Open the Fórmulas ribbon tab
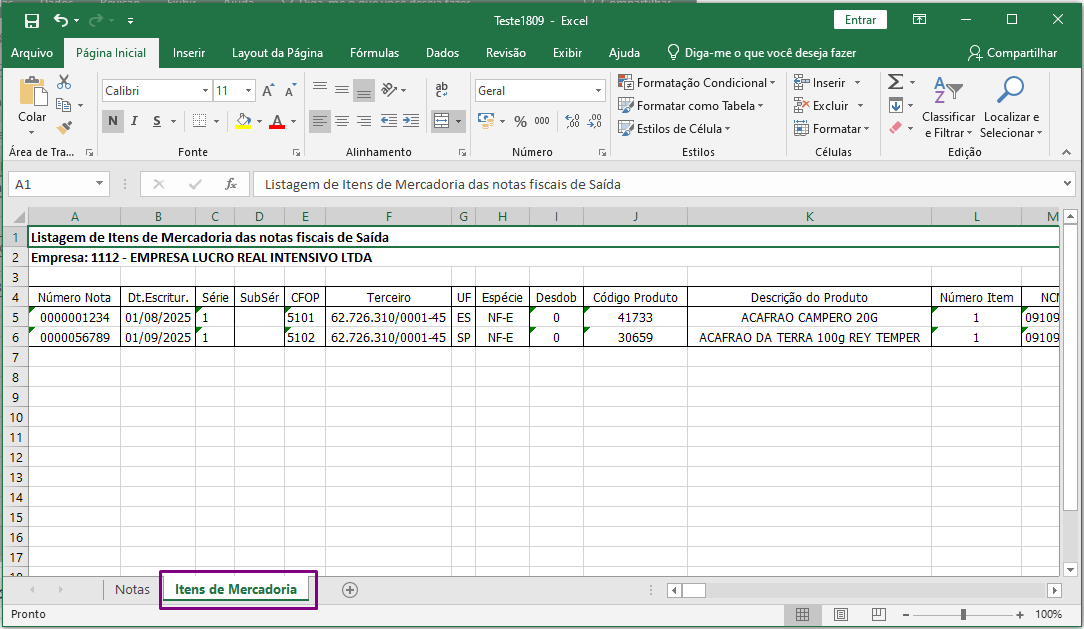 pyautogui.click(x=374, y=53)
